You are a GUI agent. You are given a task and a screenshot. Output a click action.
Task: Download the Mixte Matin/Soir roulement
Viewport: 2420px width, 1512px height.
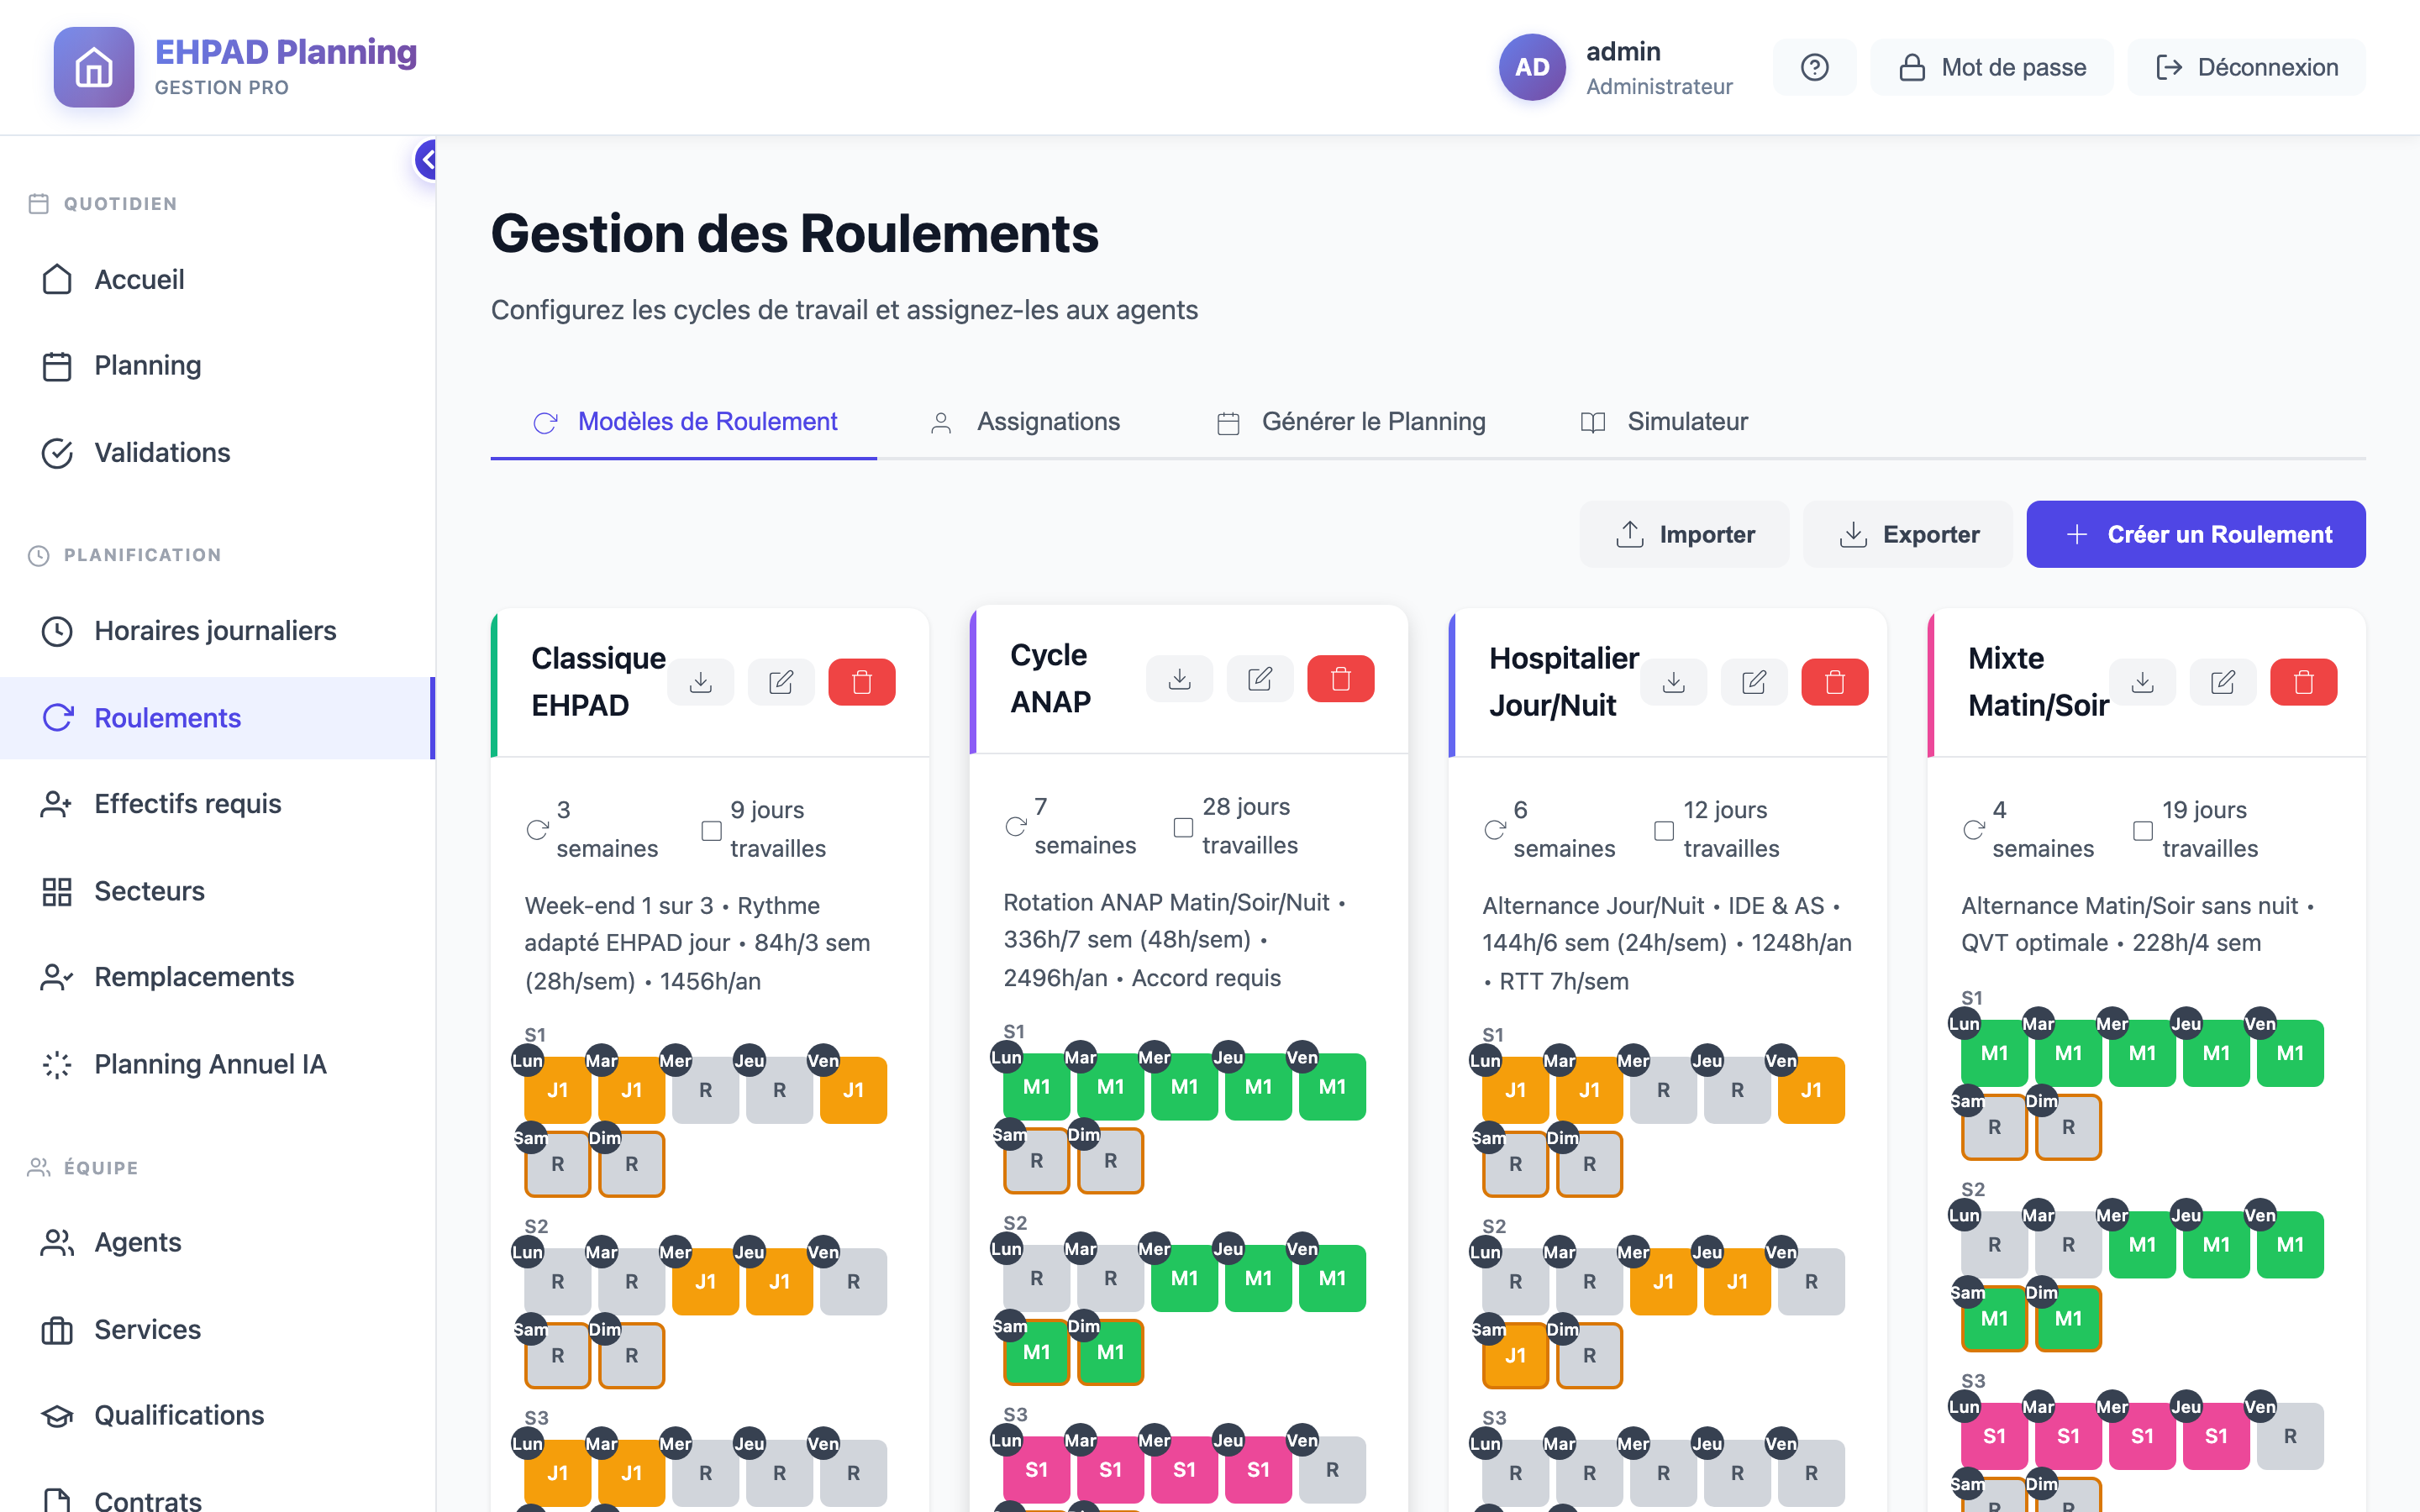point(2143,682)
